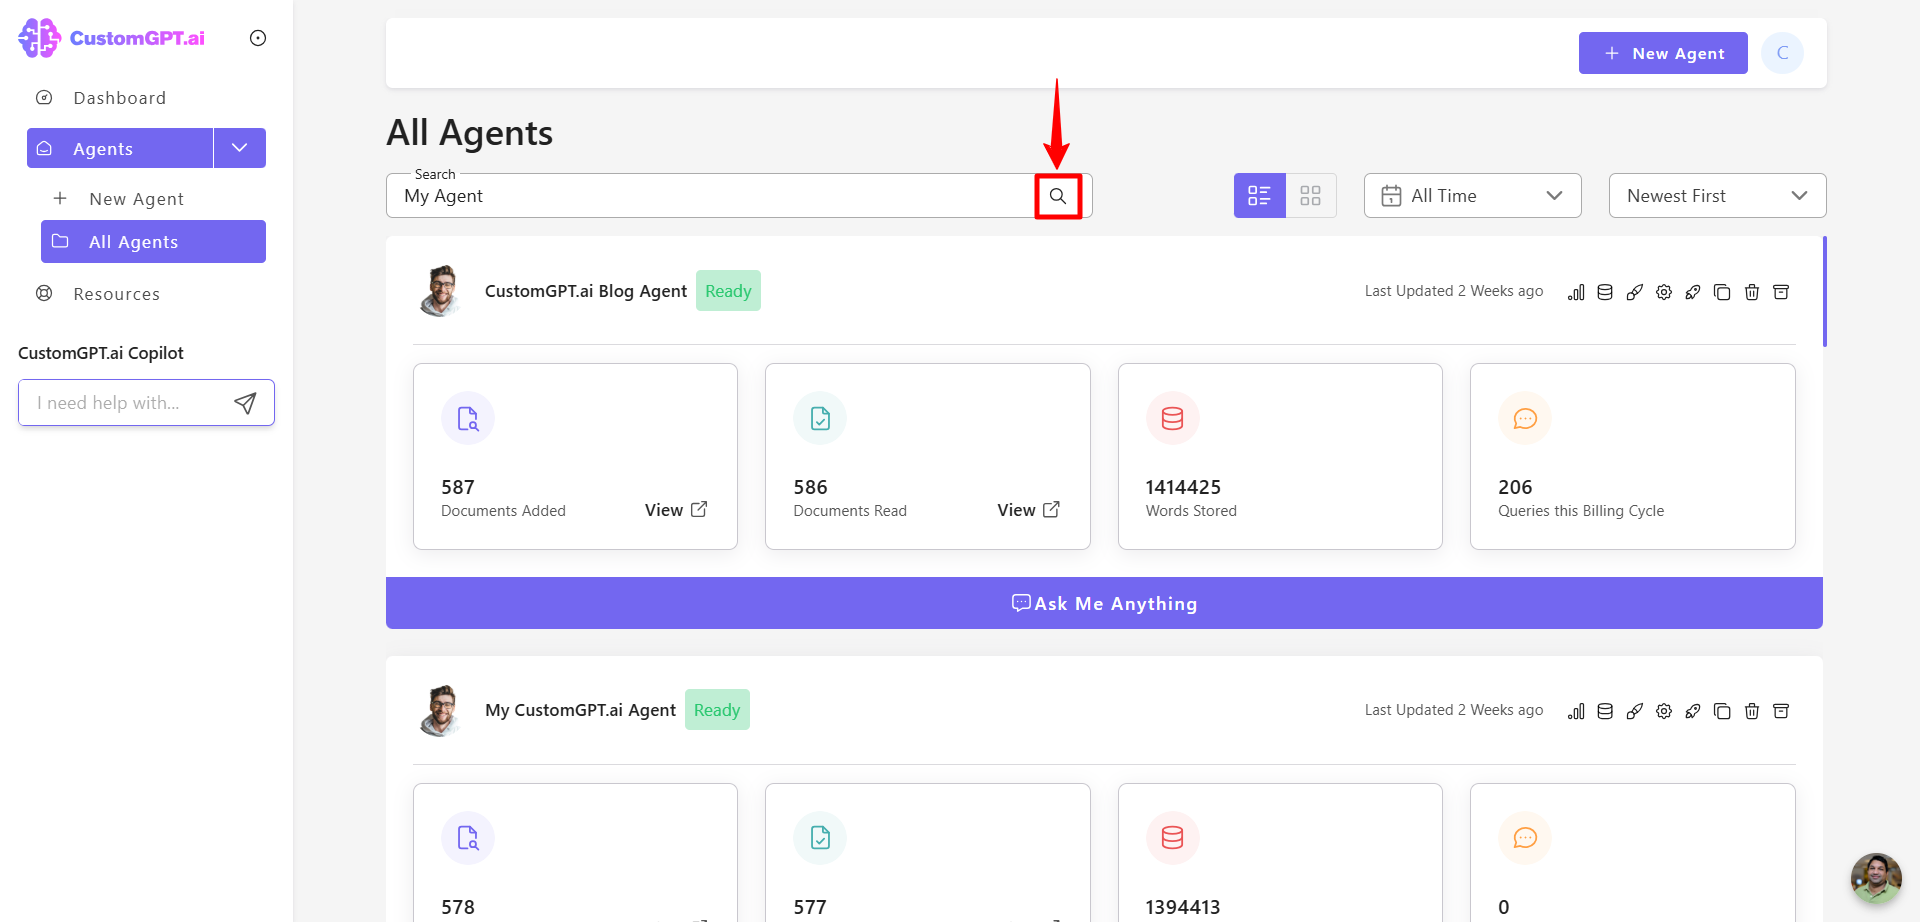Archive My CustomGPT.ai Agent
This screenshot has width=1920, height=922.
point(1781,711)
